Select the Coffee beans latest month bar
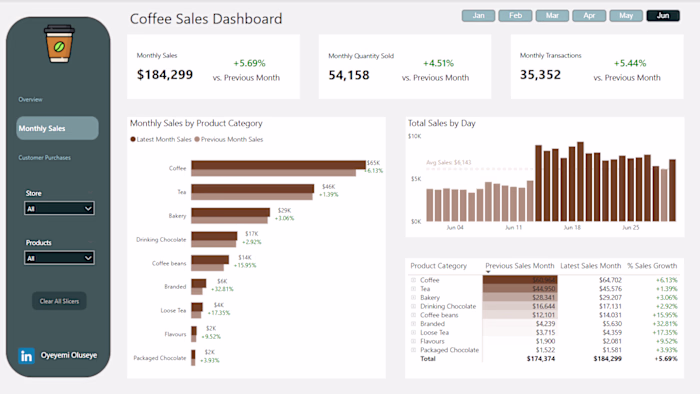 coord(210,260)
